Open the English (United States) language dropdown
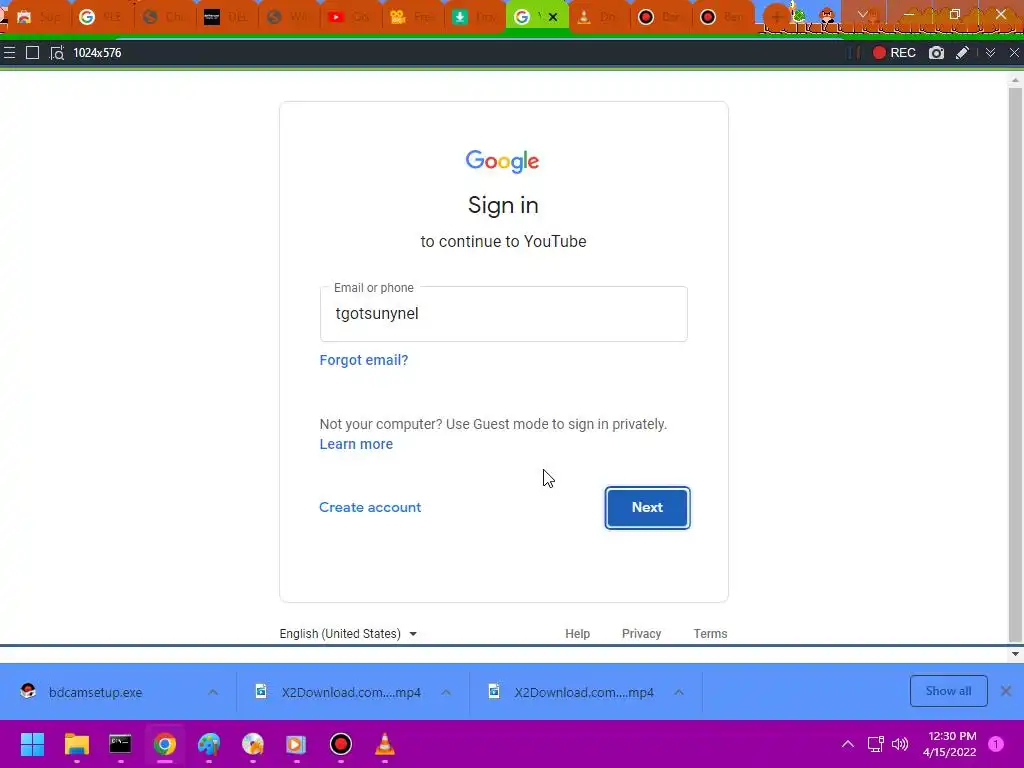The height and width of the screenshot is (768, 1024). click(x=348, y=633)
